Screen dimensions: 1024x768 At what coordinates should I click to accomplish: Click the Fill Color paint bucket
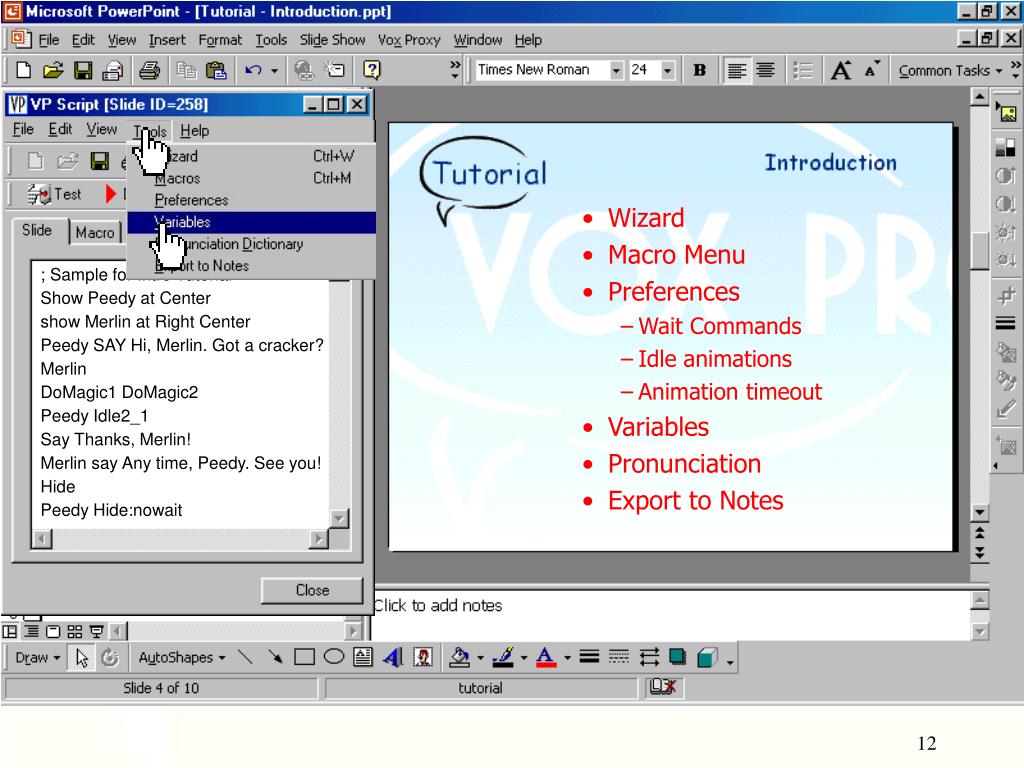point(460,657)
